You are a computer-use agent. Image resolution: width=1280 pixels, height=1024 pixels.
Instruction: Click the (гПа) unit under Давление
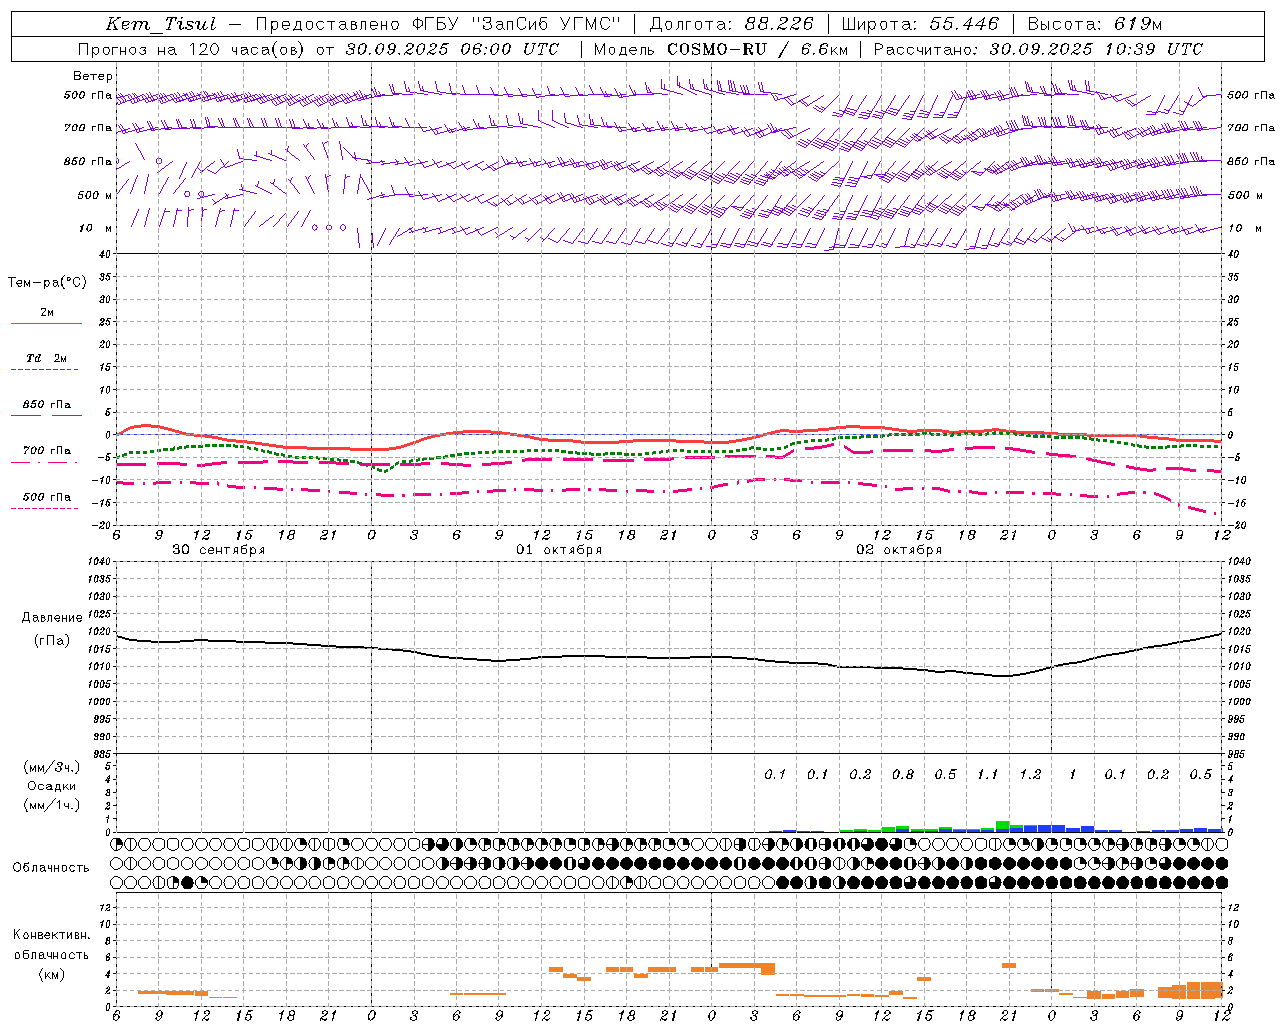pyautogui.click(x=52, y=641)
